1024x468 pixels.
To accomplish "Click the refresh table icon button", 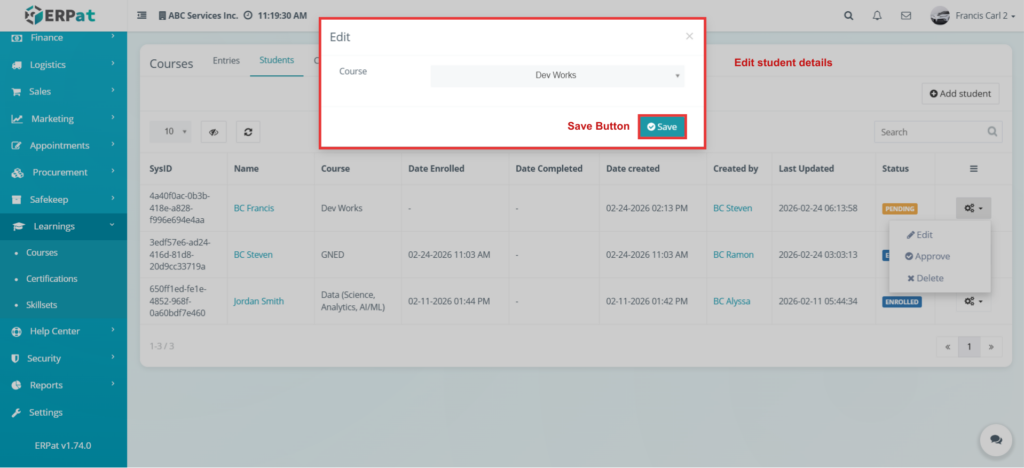I will [247, 131].
